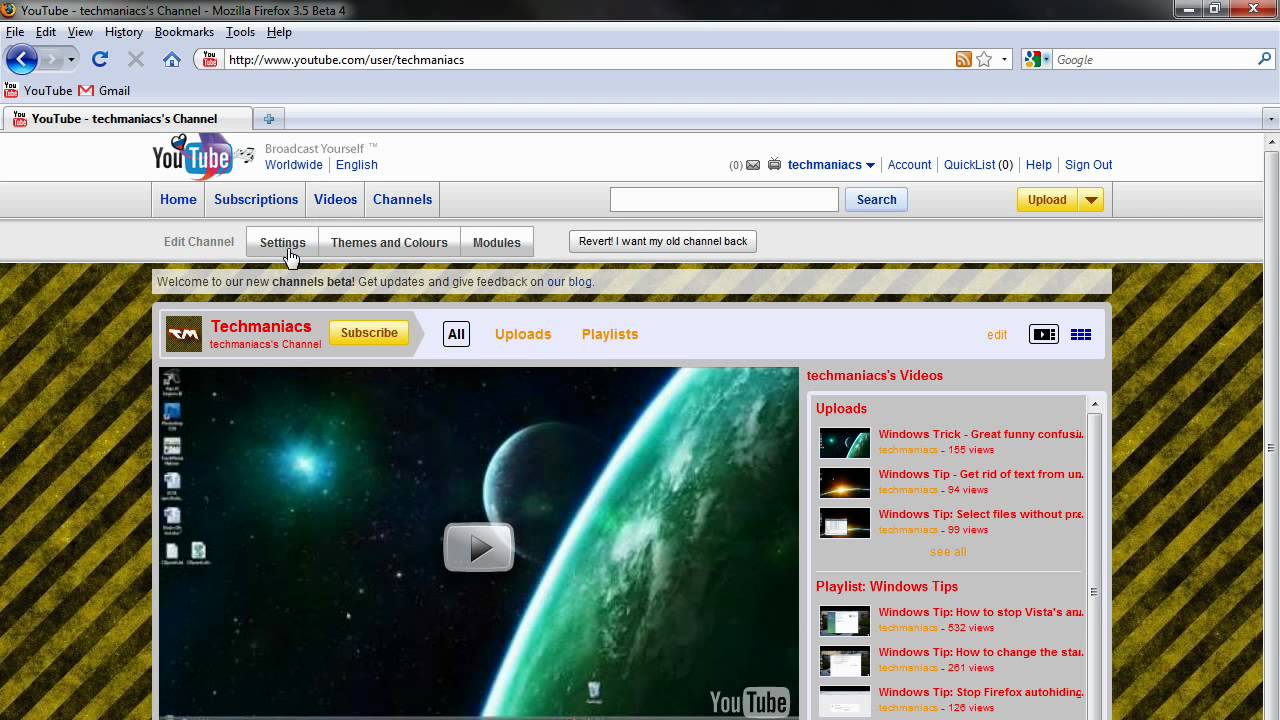Open the View menu
Viewport: 1280px width, 720px height.
[x=80, y=32]
